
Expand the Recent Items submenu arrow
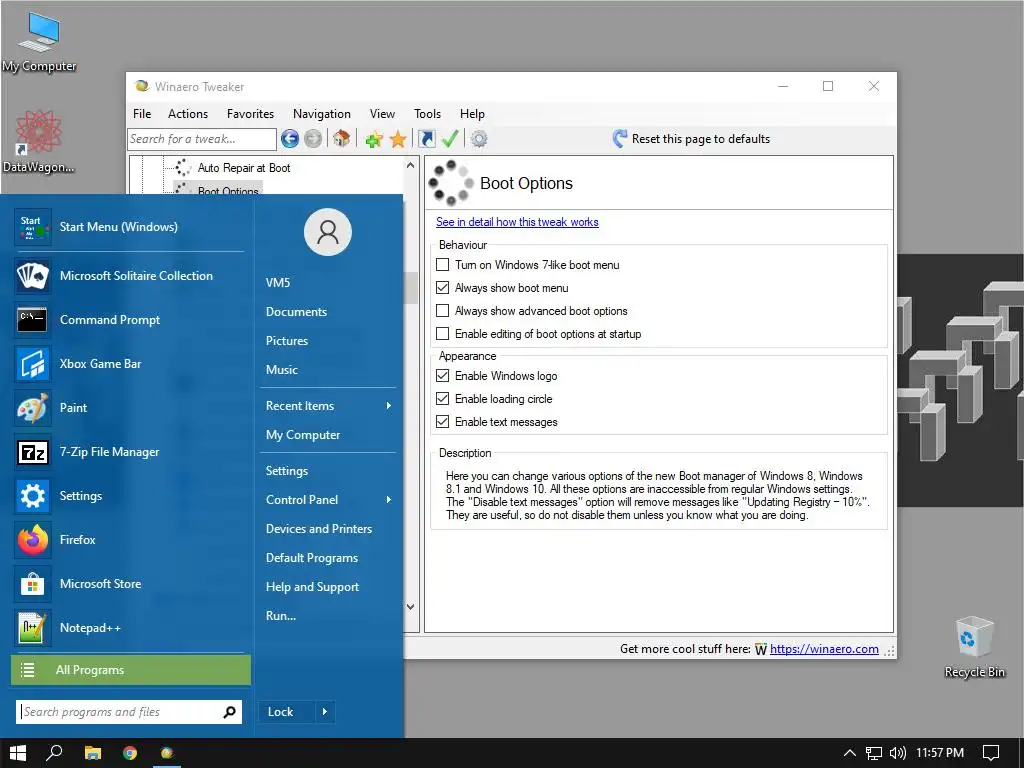(389, 406)
